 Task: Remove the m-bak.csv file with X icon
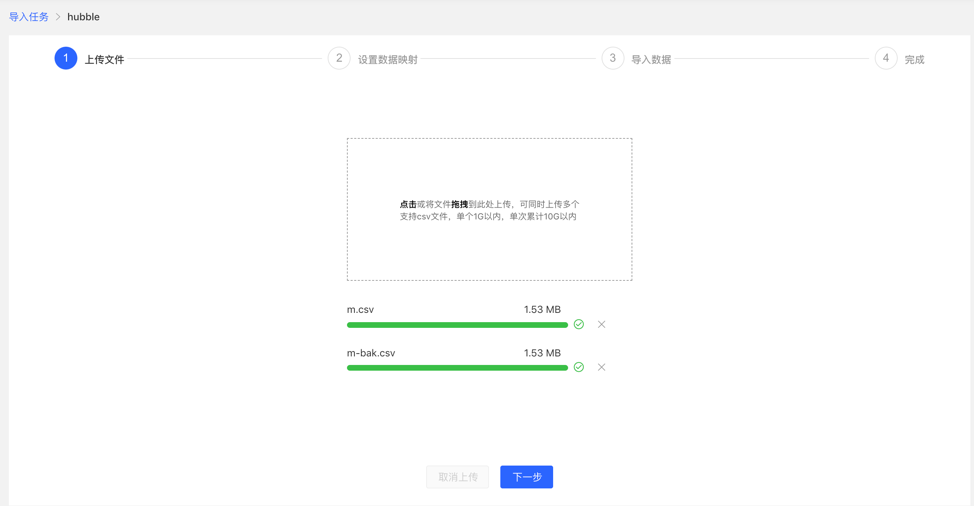click(601, 367)
